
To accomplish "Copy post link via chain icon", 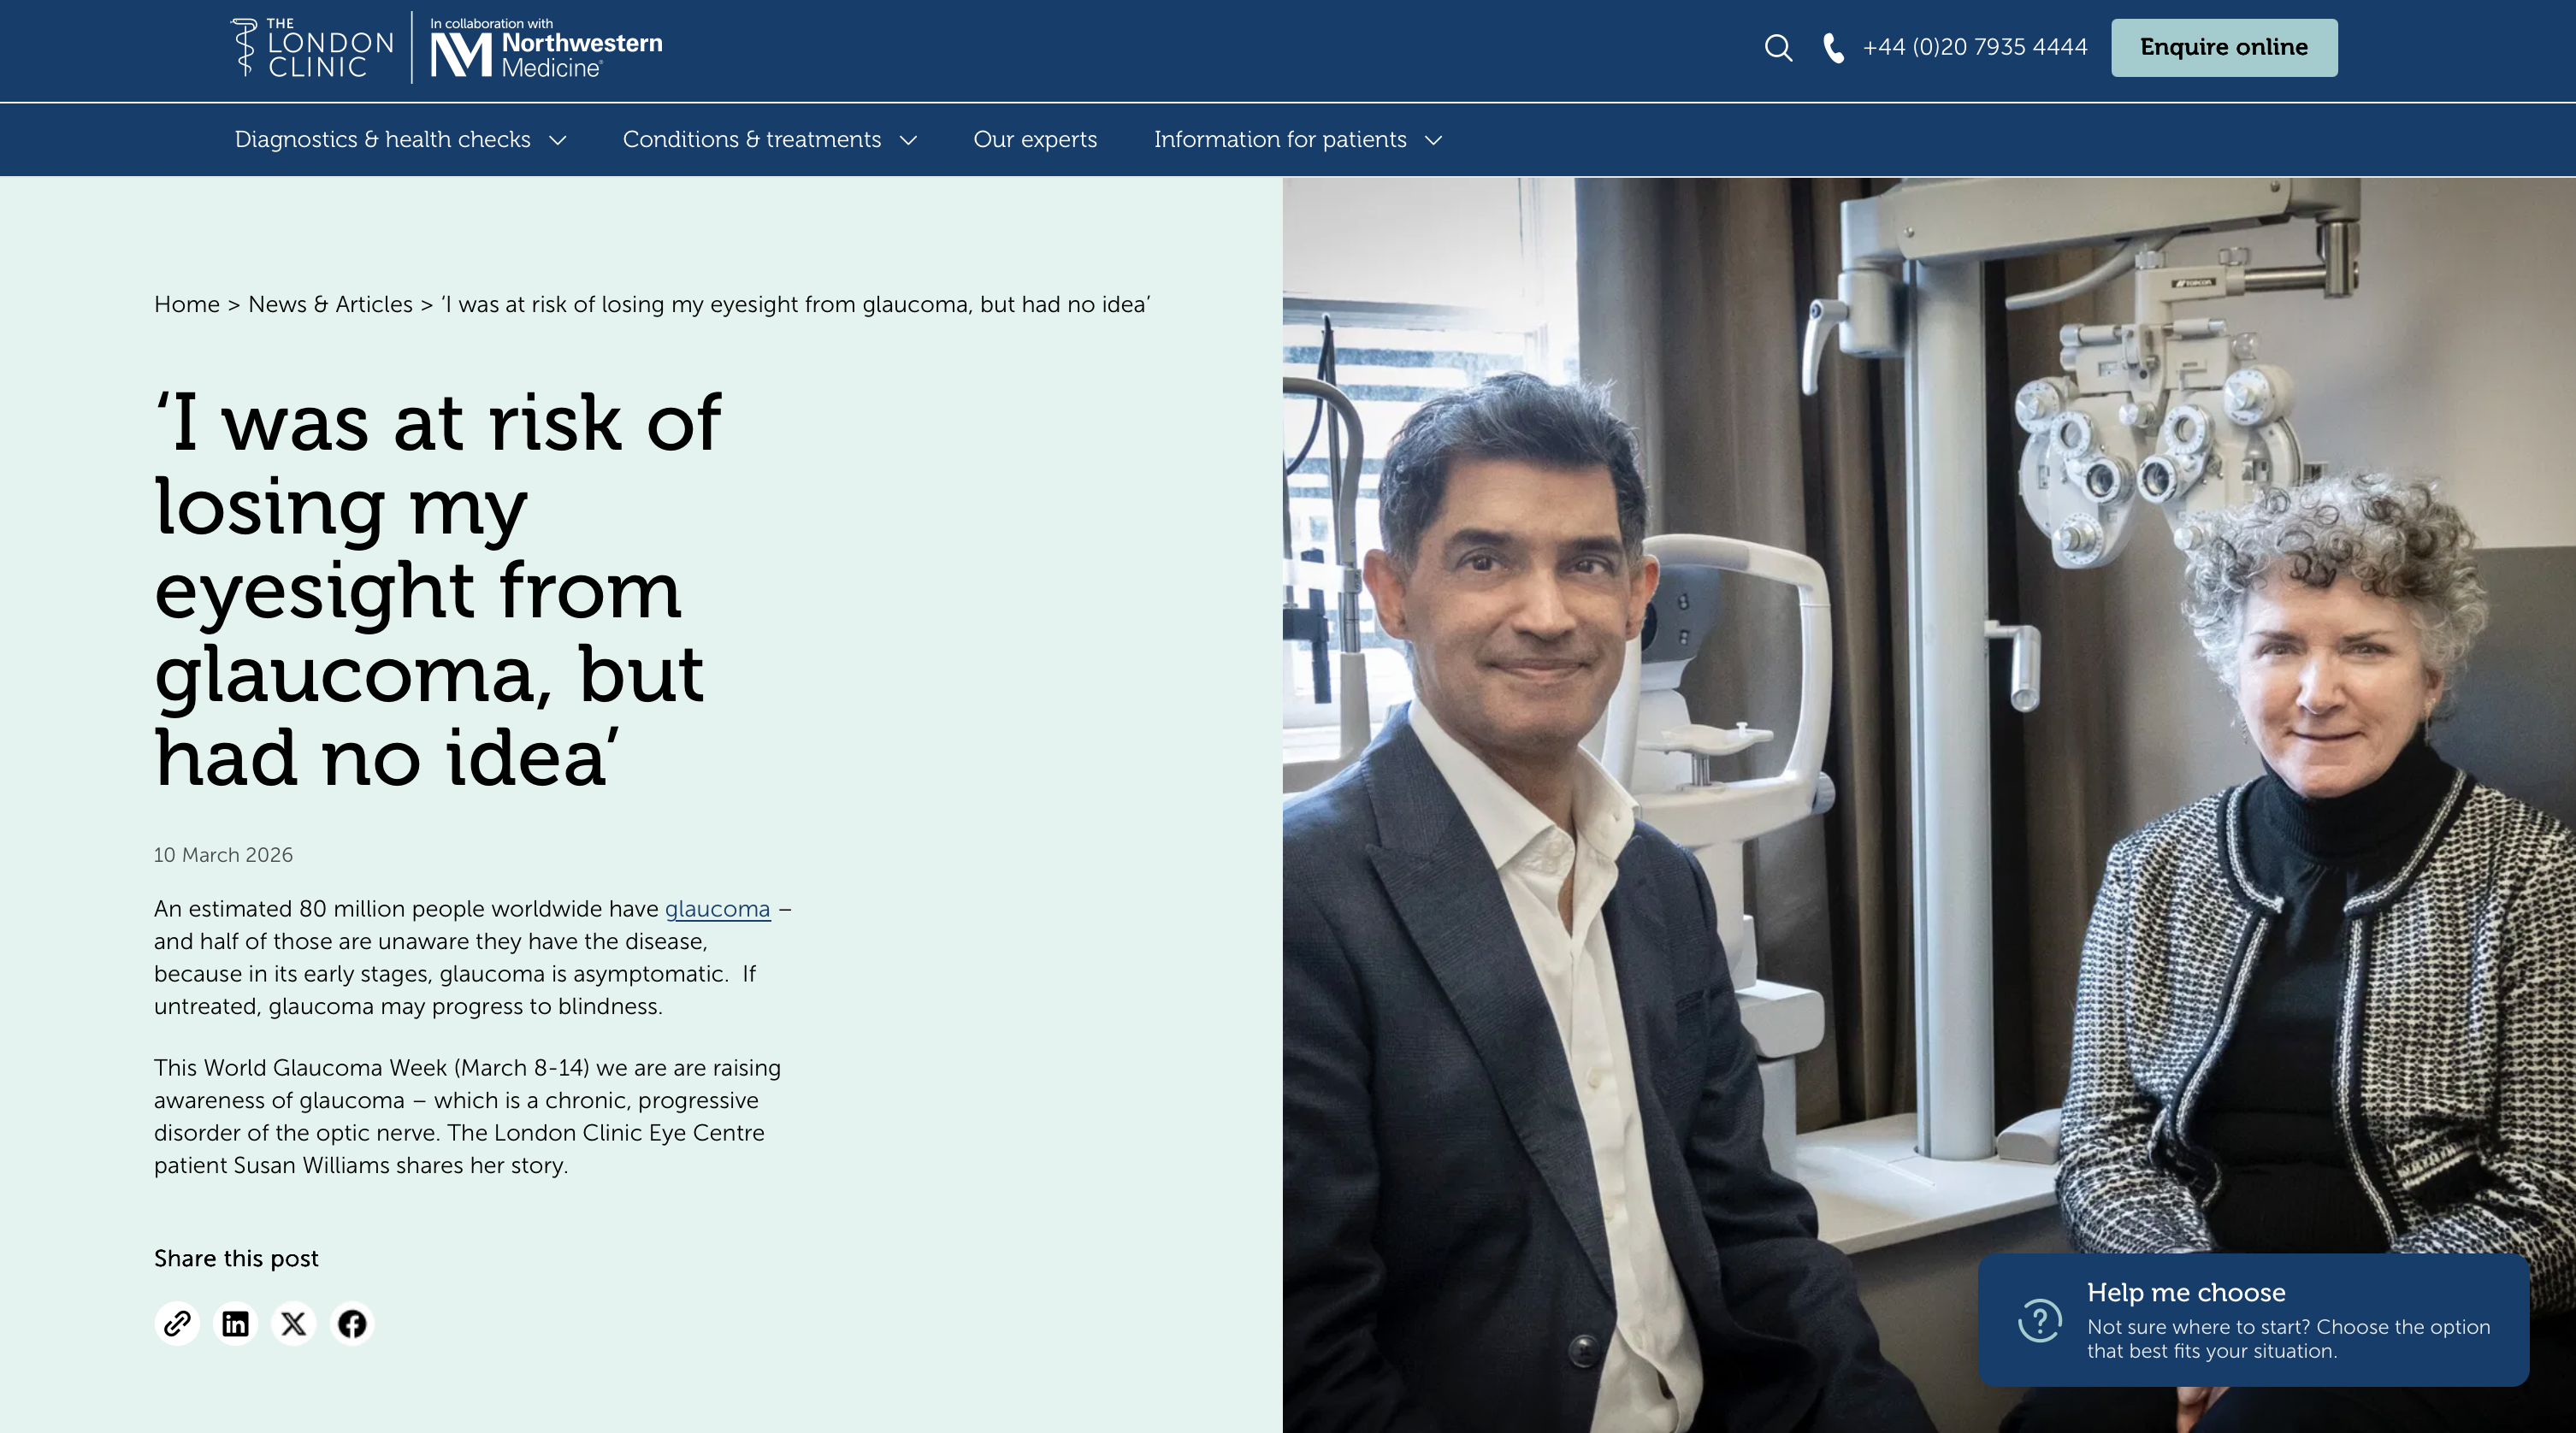I will pyautogui.click(x=177, y=1323).
